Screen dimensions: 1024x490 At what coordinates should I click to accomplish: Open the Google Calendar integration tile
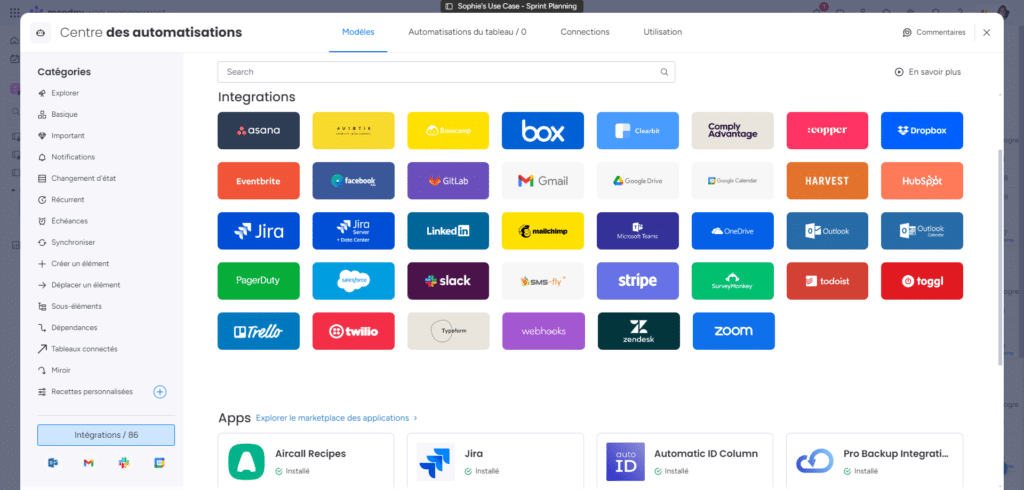click(x=733, y=181)
